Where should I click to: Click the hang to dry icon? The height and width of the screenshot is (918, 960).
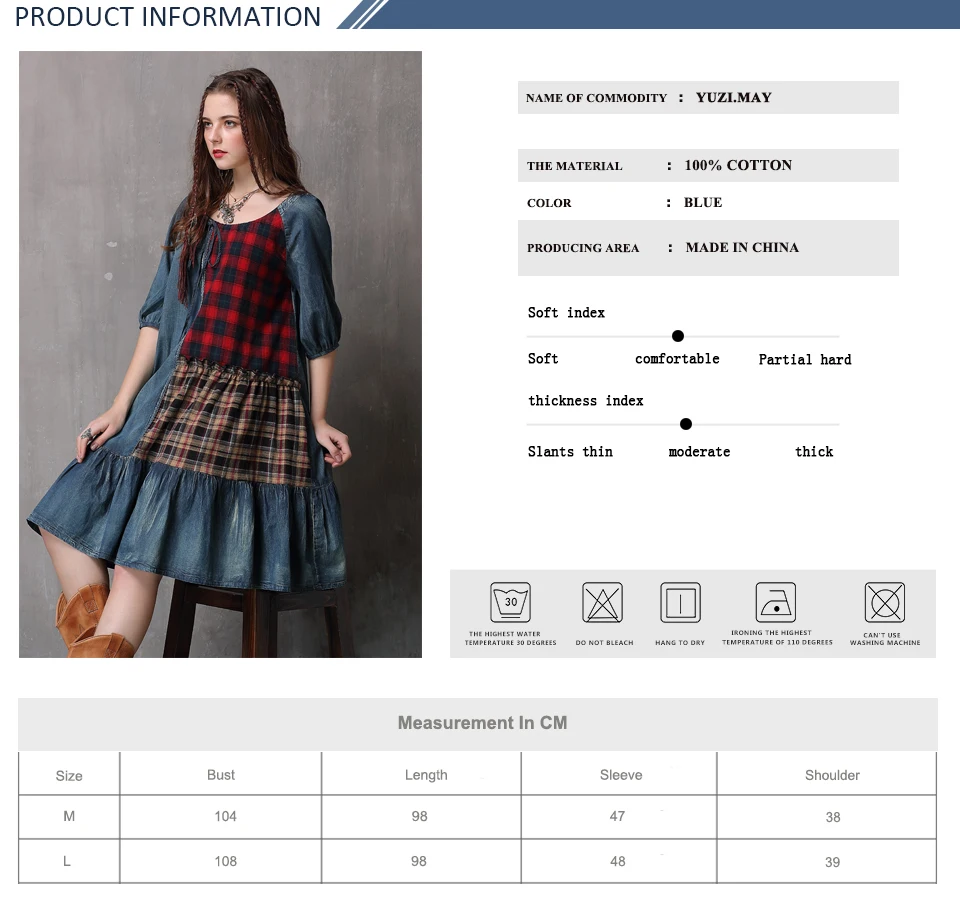[x=680, y=602]
